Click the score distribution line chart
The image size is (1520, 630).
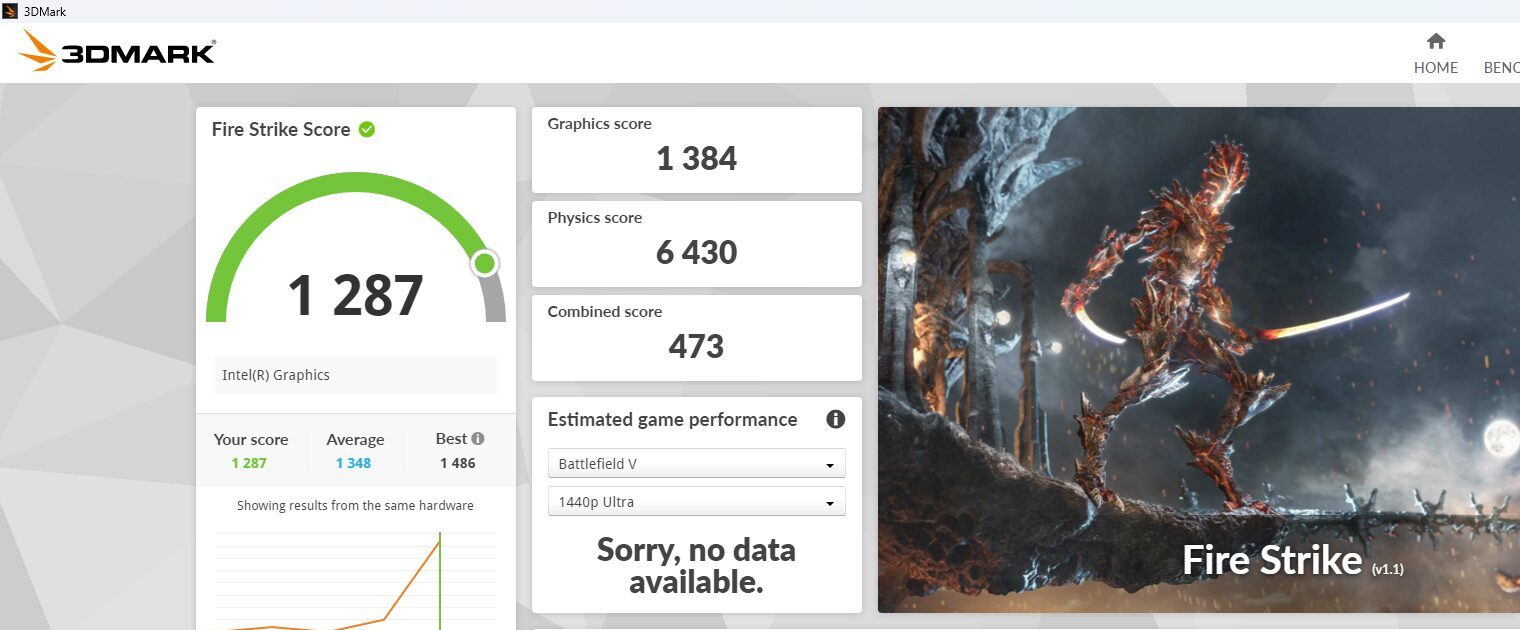(355, 580)
